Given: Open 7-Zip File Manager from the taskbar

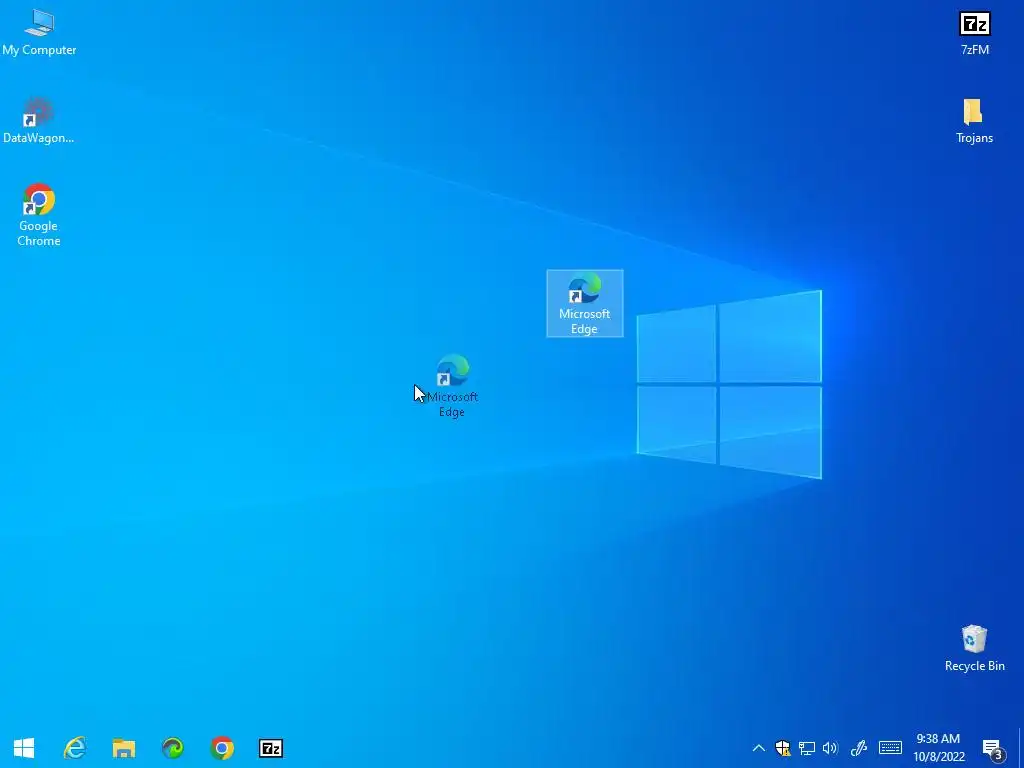Looking at the screenshot, I should [x=271, y=748].
